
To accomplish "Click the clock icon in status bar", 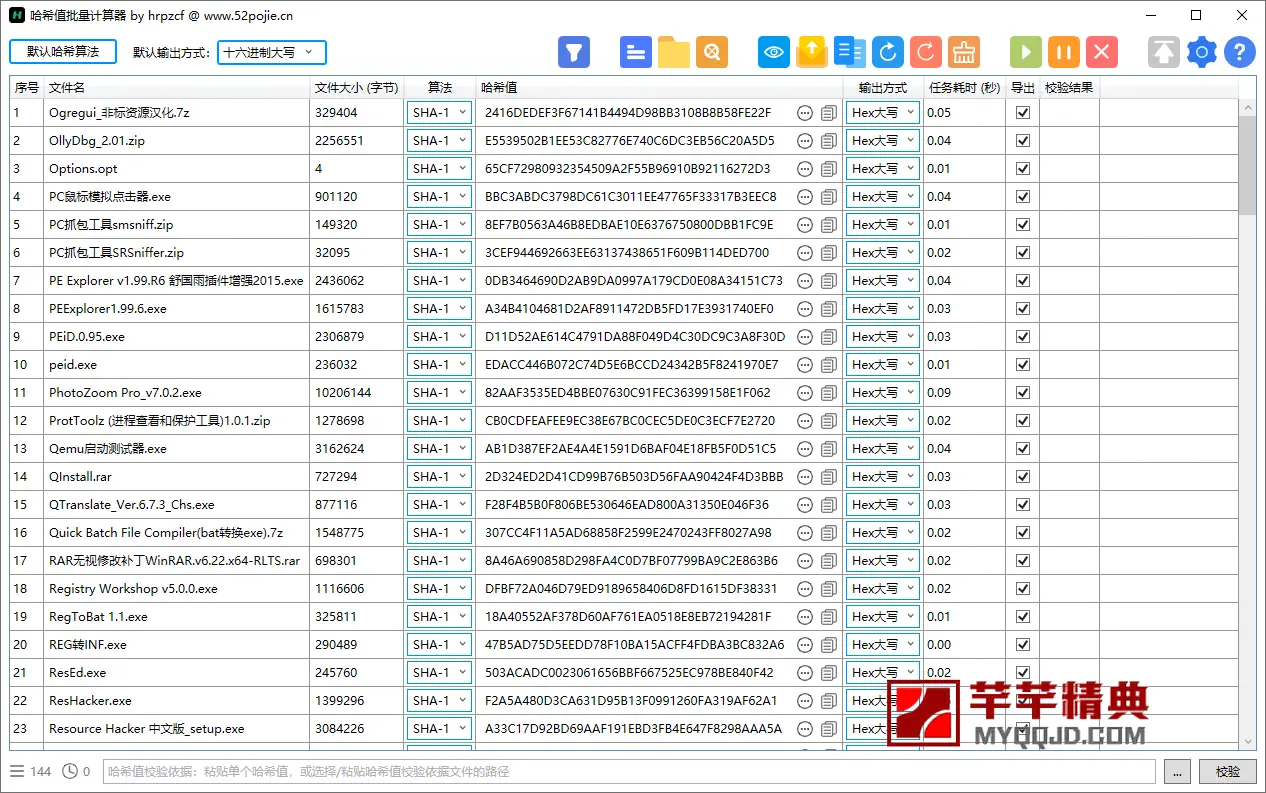I will [x=70, y=771].
